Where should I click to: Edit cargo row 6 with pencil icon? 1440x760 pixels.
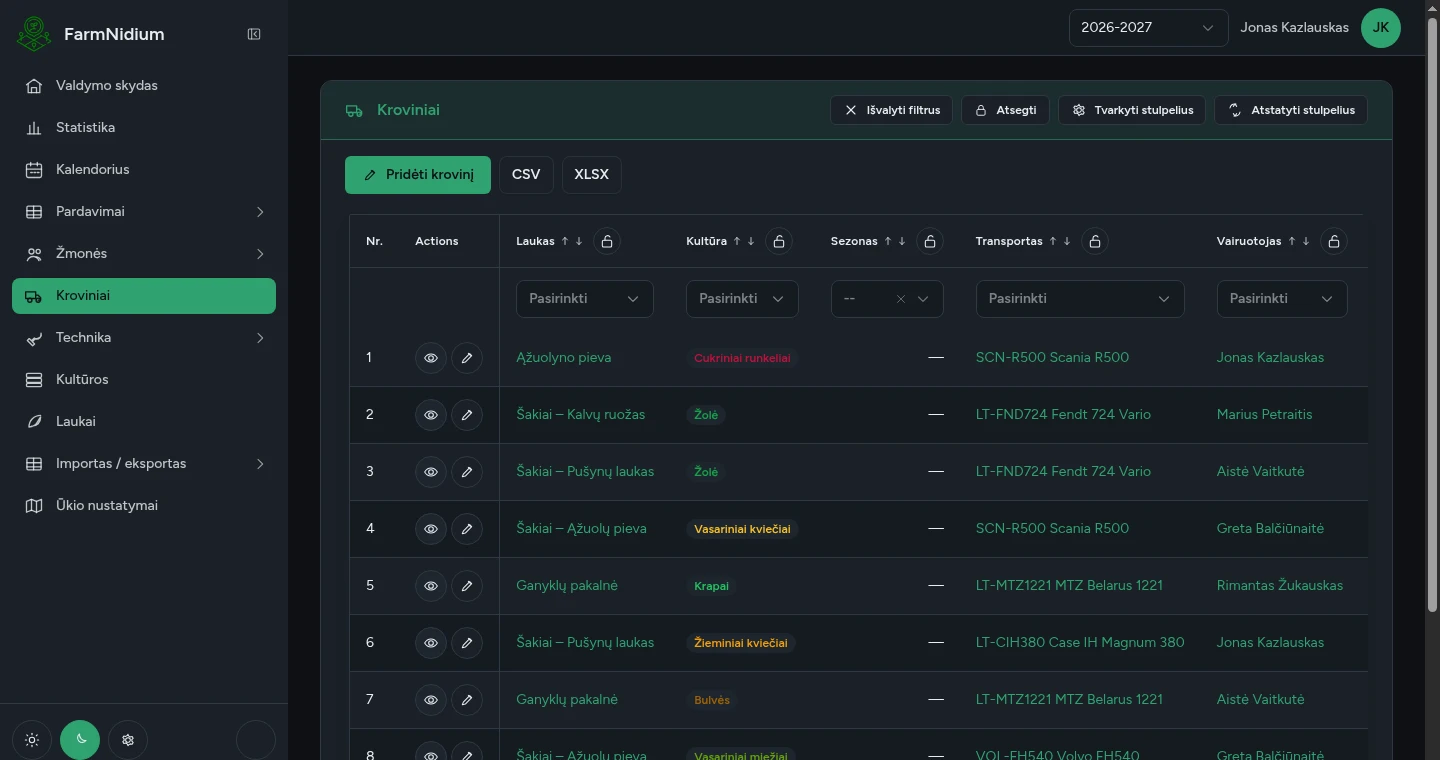coord(467,643)
